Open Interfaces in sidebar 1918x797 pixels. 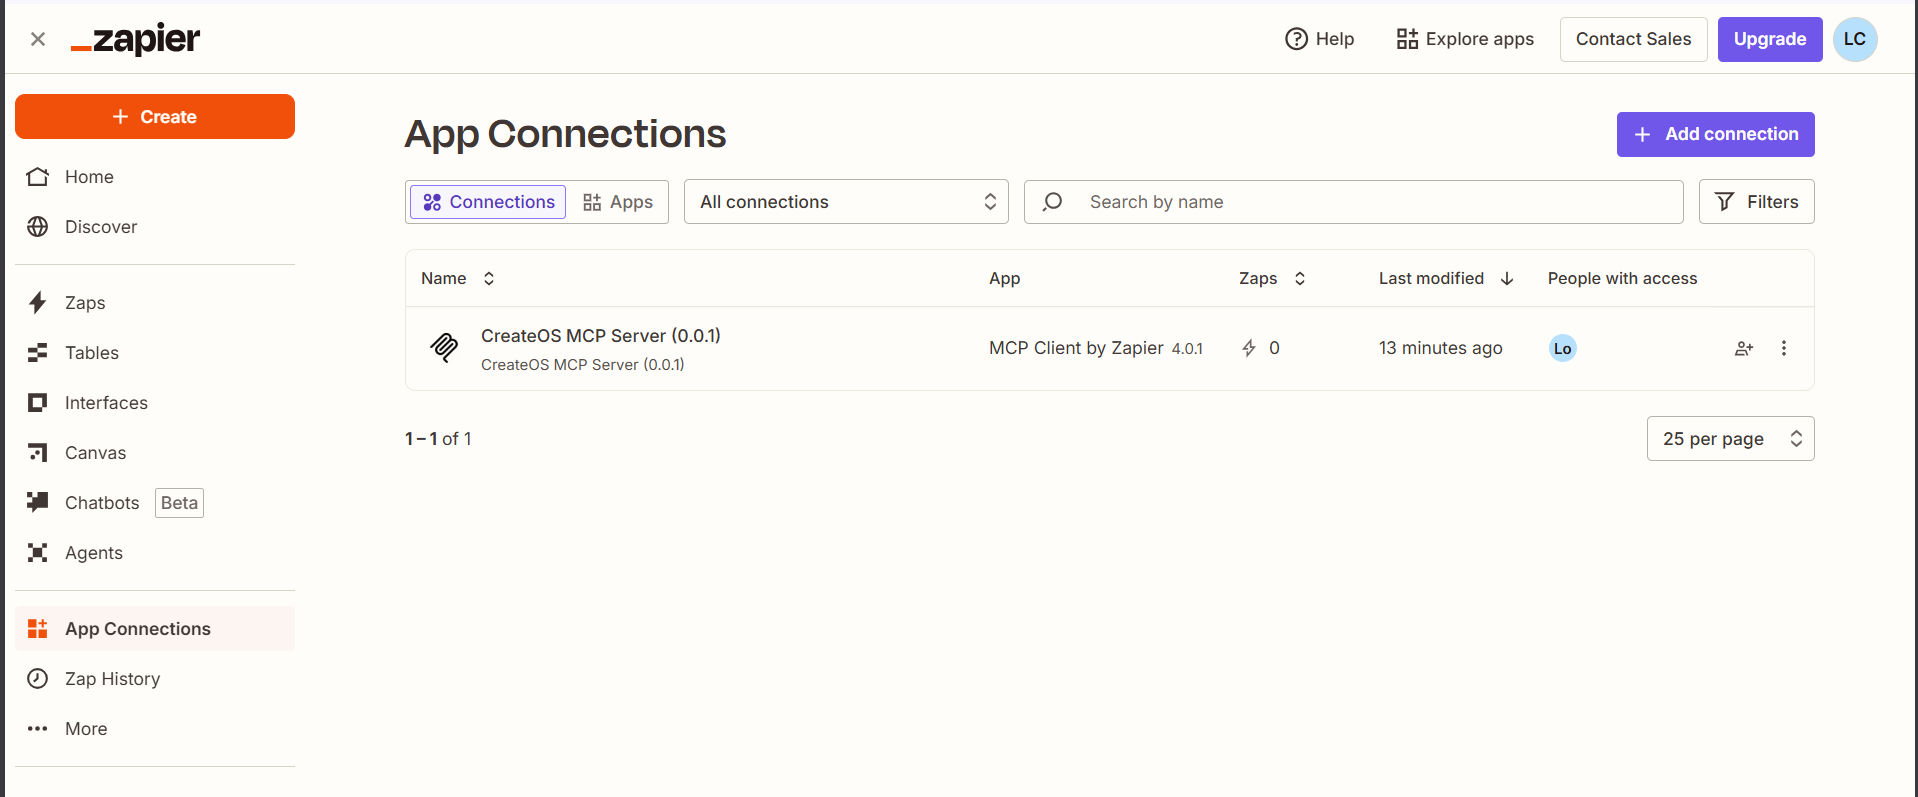tap(155, 403)
